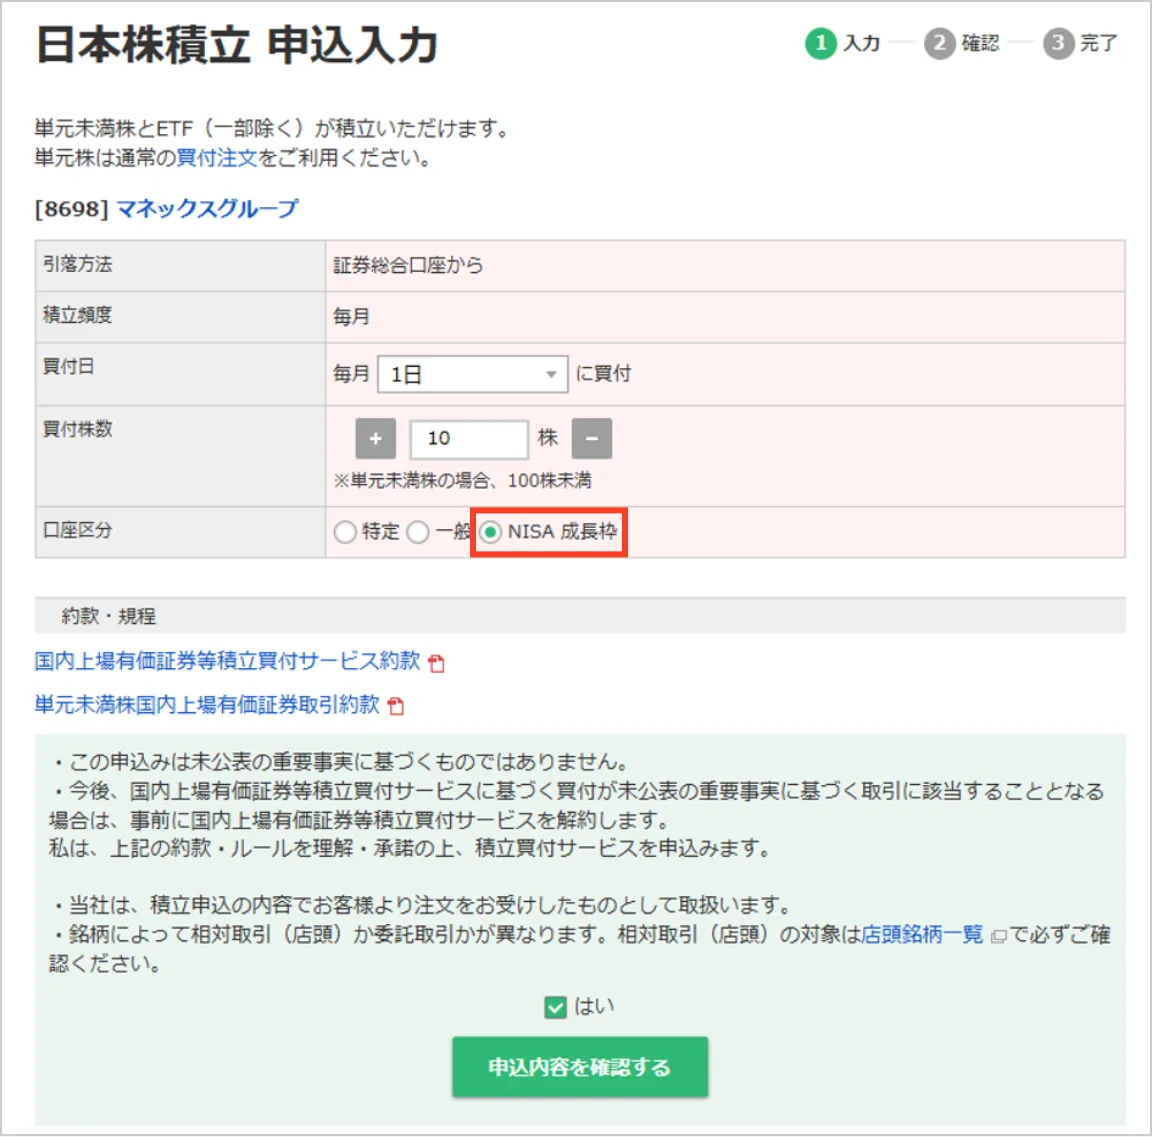The image size is (1152, 1137).
Task: Click the plus button to increase shares
Action: tap(375, 439)
